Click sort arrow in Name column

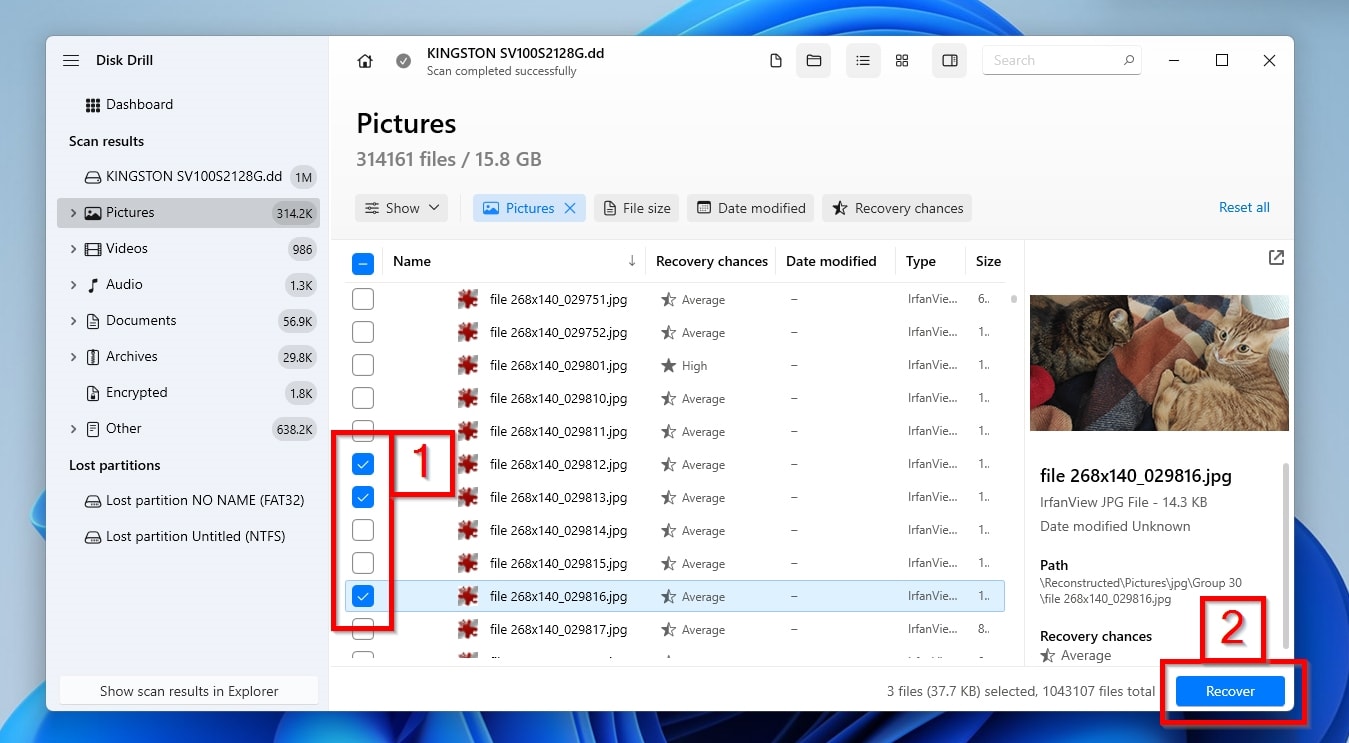pyautogui.click(x=632, y=261)
